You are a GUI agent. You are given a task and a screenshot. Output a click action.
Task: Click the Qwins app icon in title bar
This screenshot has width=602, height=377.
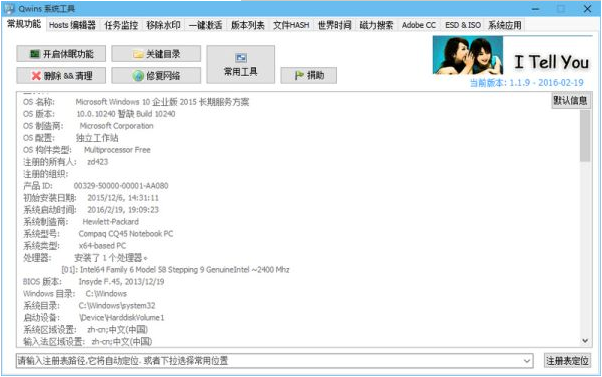pyautogui.click(x=10, y=8)
